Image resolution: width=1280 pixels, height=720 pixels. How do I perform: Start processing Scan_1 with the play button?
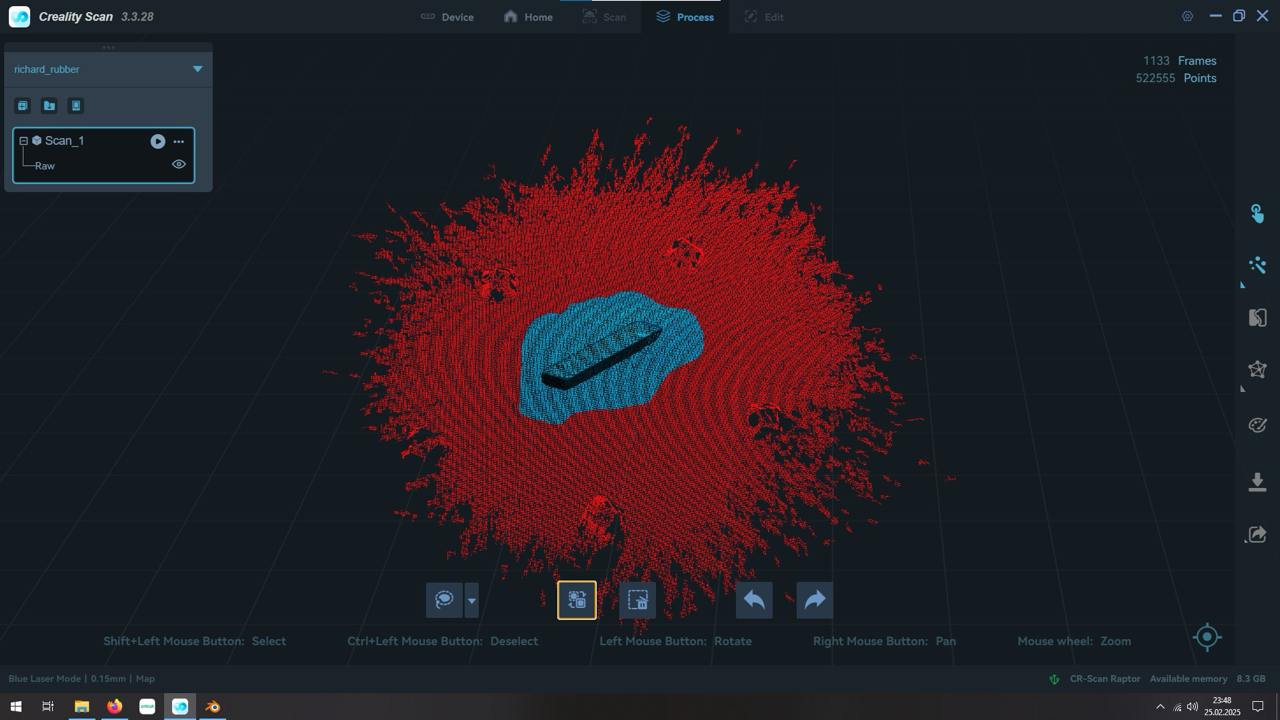point(158,141)
